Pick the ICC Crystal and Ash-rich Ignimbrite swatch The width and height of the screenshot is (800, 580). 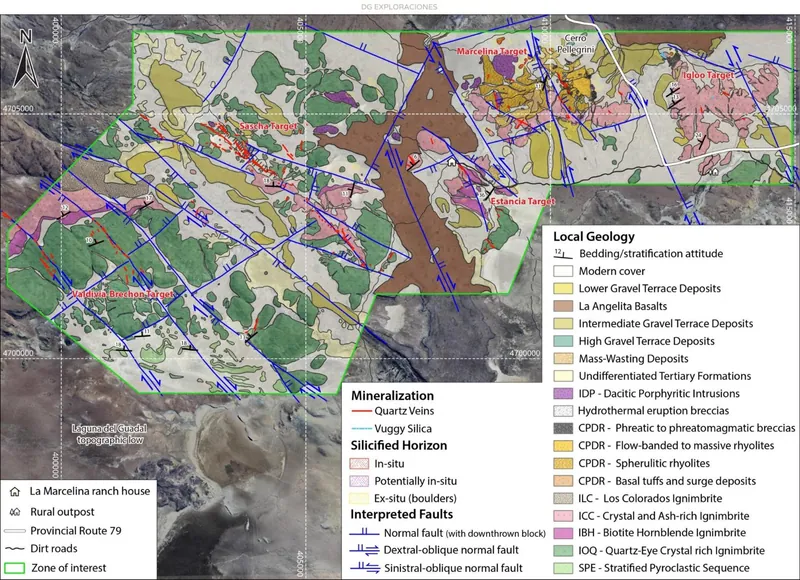(563, 516)
